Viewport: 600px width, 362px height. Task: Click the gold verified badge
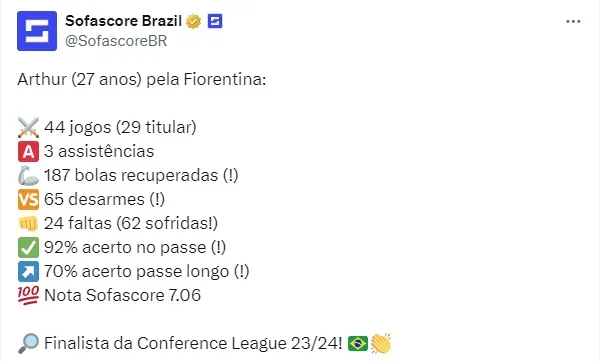click(x=194, y=21)
